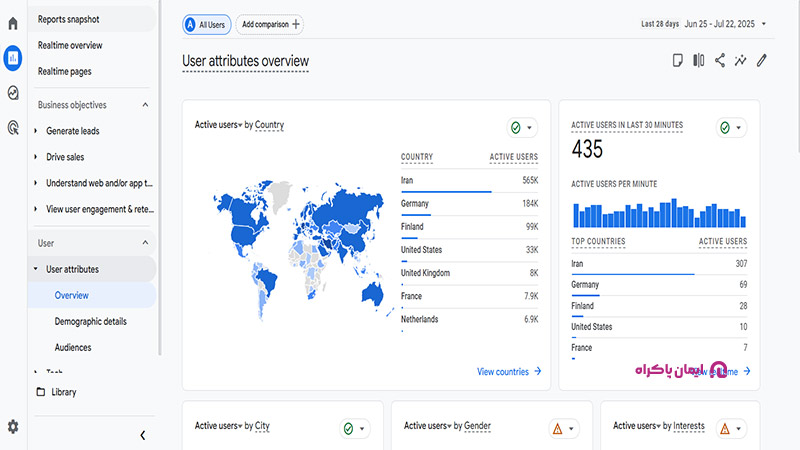Expand View user engagement & retention item
The image size is (800, 450).
point(35,209)
